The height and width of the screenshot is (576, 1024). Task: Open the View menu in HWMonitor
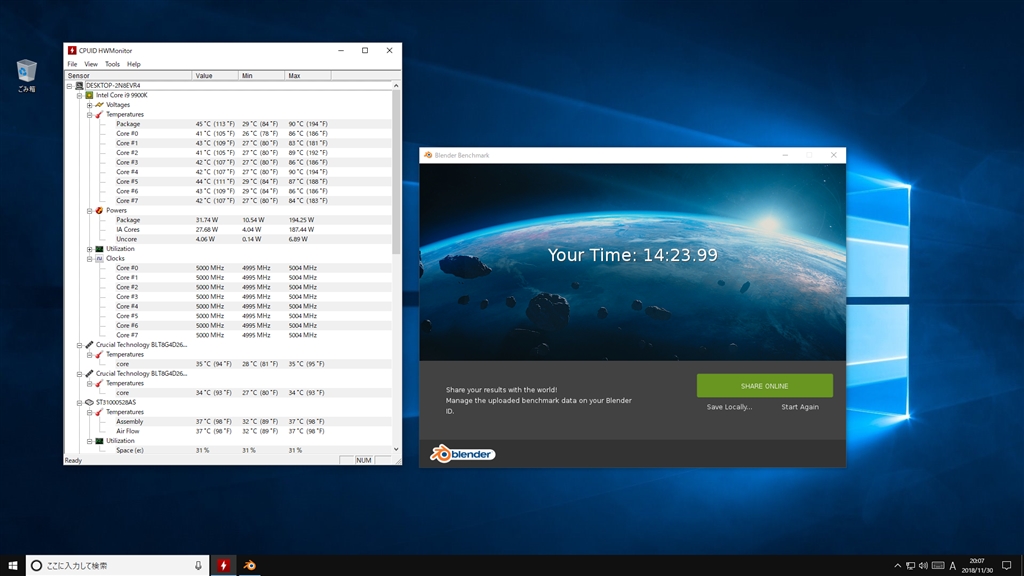(x=91, y=64)
